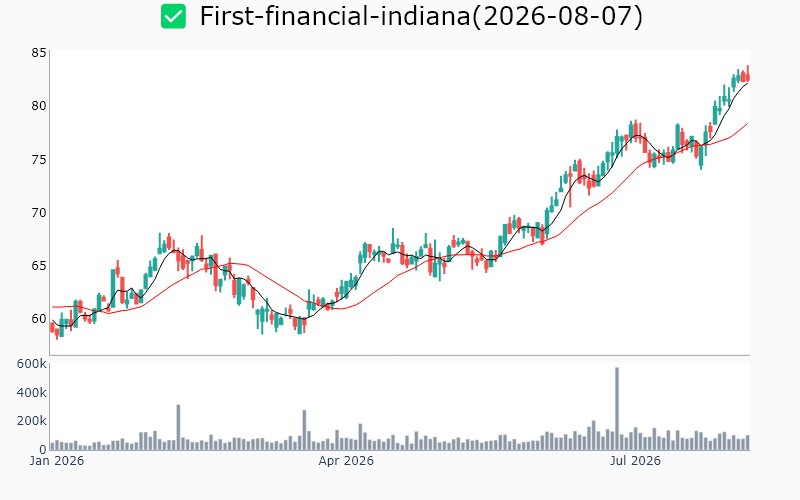Click the 400k volume axis label
Image resolution: width=800 pixels, height=500 pixels.
[32, 393]
